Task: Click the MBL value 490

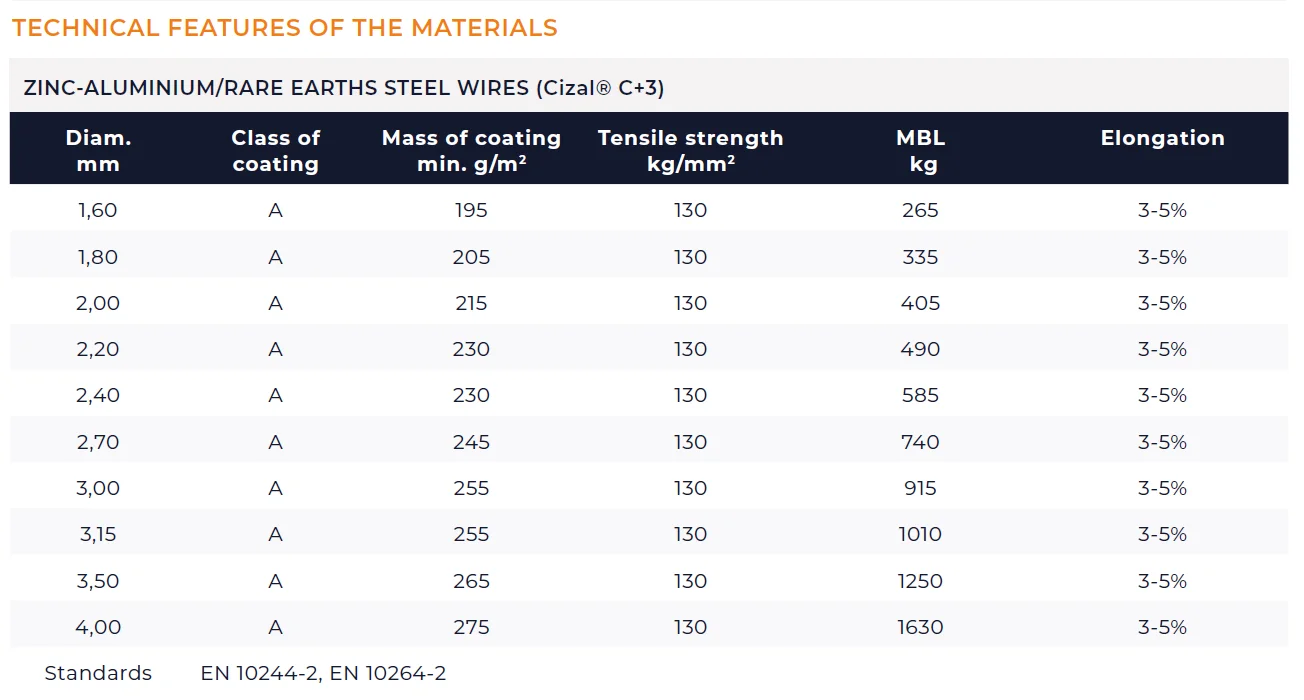Action: (920, 349)
